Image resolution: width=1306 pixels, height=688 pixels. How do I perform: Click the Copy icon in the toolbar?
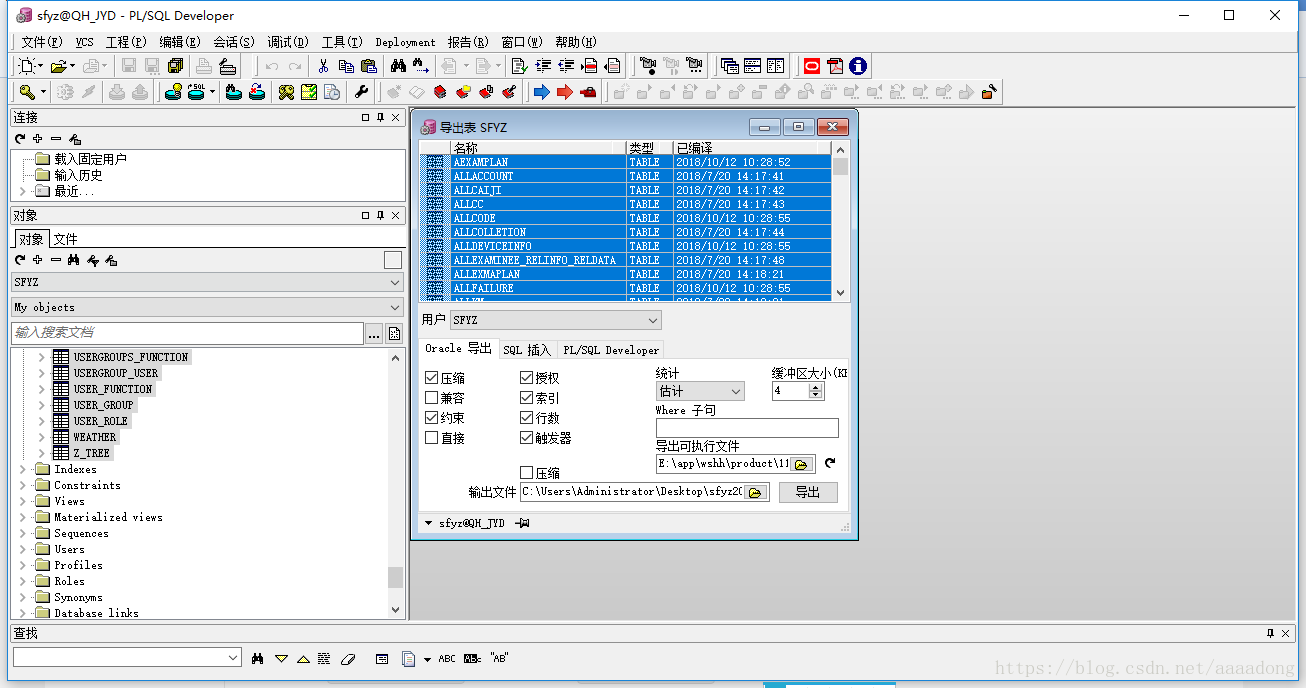point(346,66)
